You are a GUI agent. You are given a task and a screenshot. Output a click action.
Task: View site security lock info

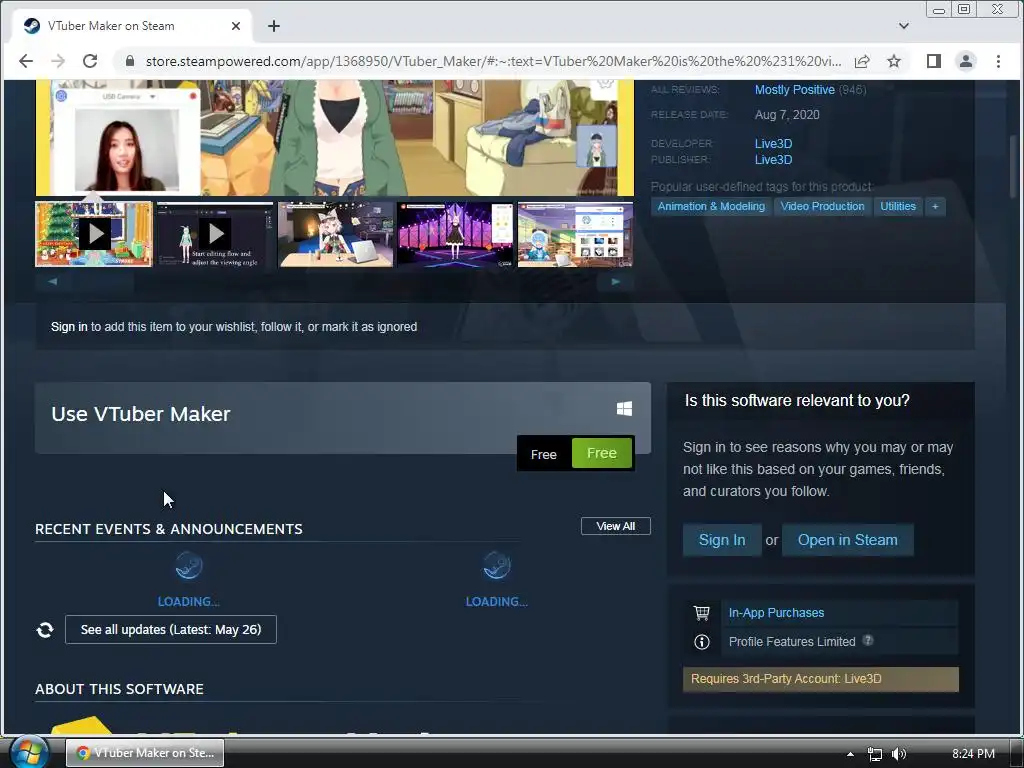(129, 61)
